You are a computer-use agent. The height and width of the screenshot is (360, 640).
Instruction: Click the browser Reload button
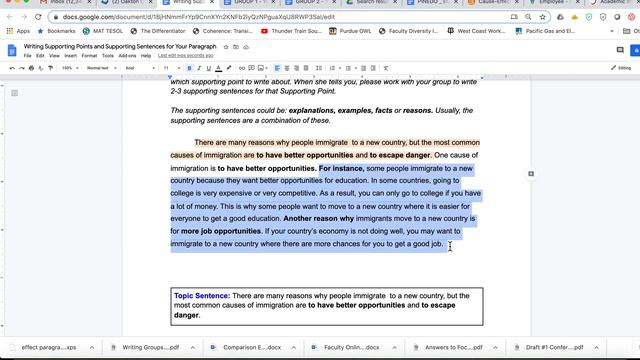(38, 17)
